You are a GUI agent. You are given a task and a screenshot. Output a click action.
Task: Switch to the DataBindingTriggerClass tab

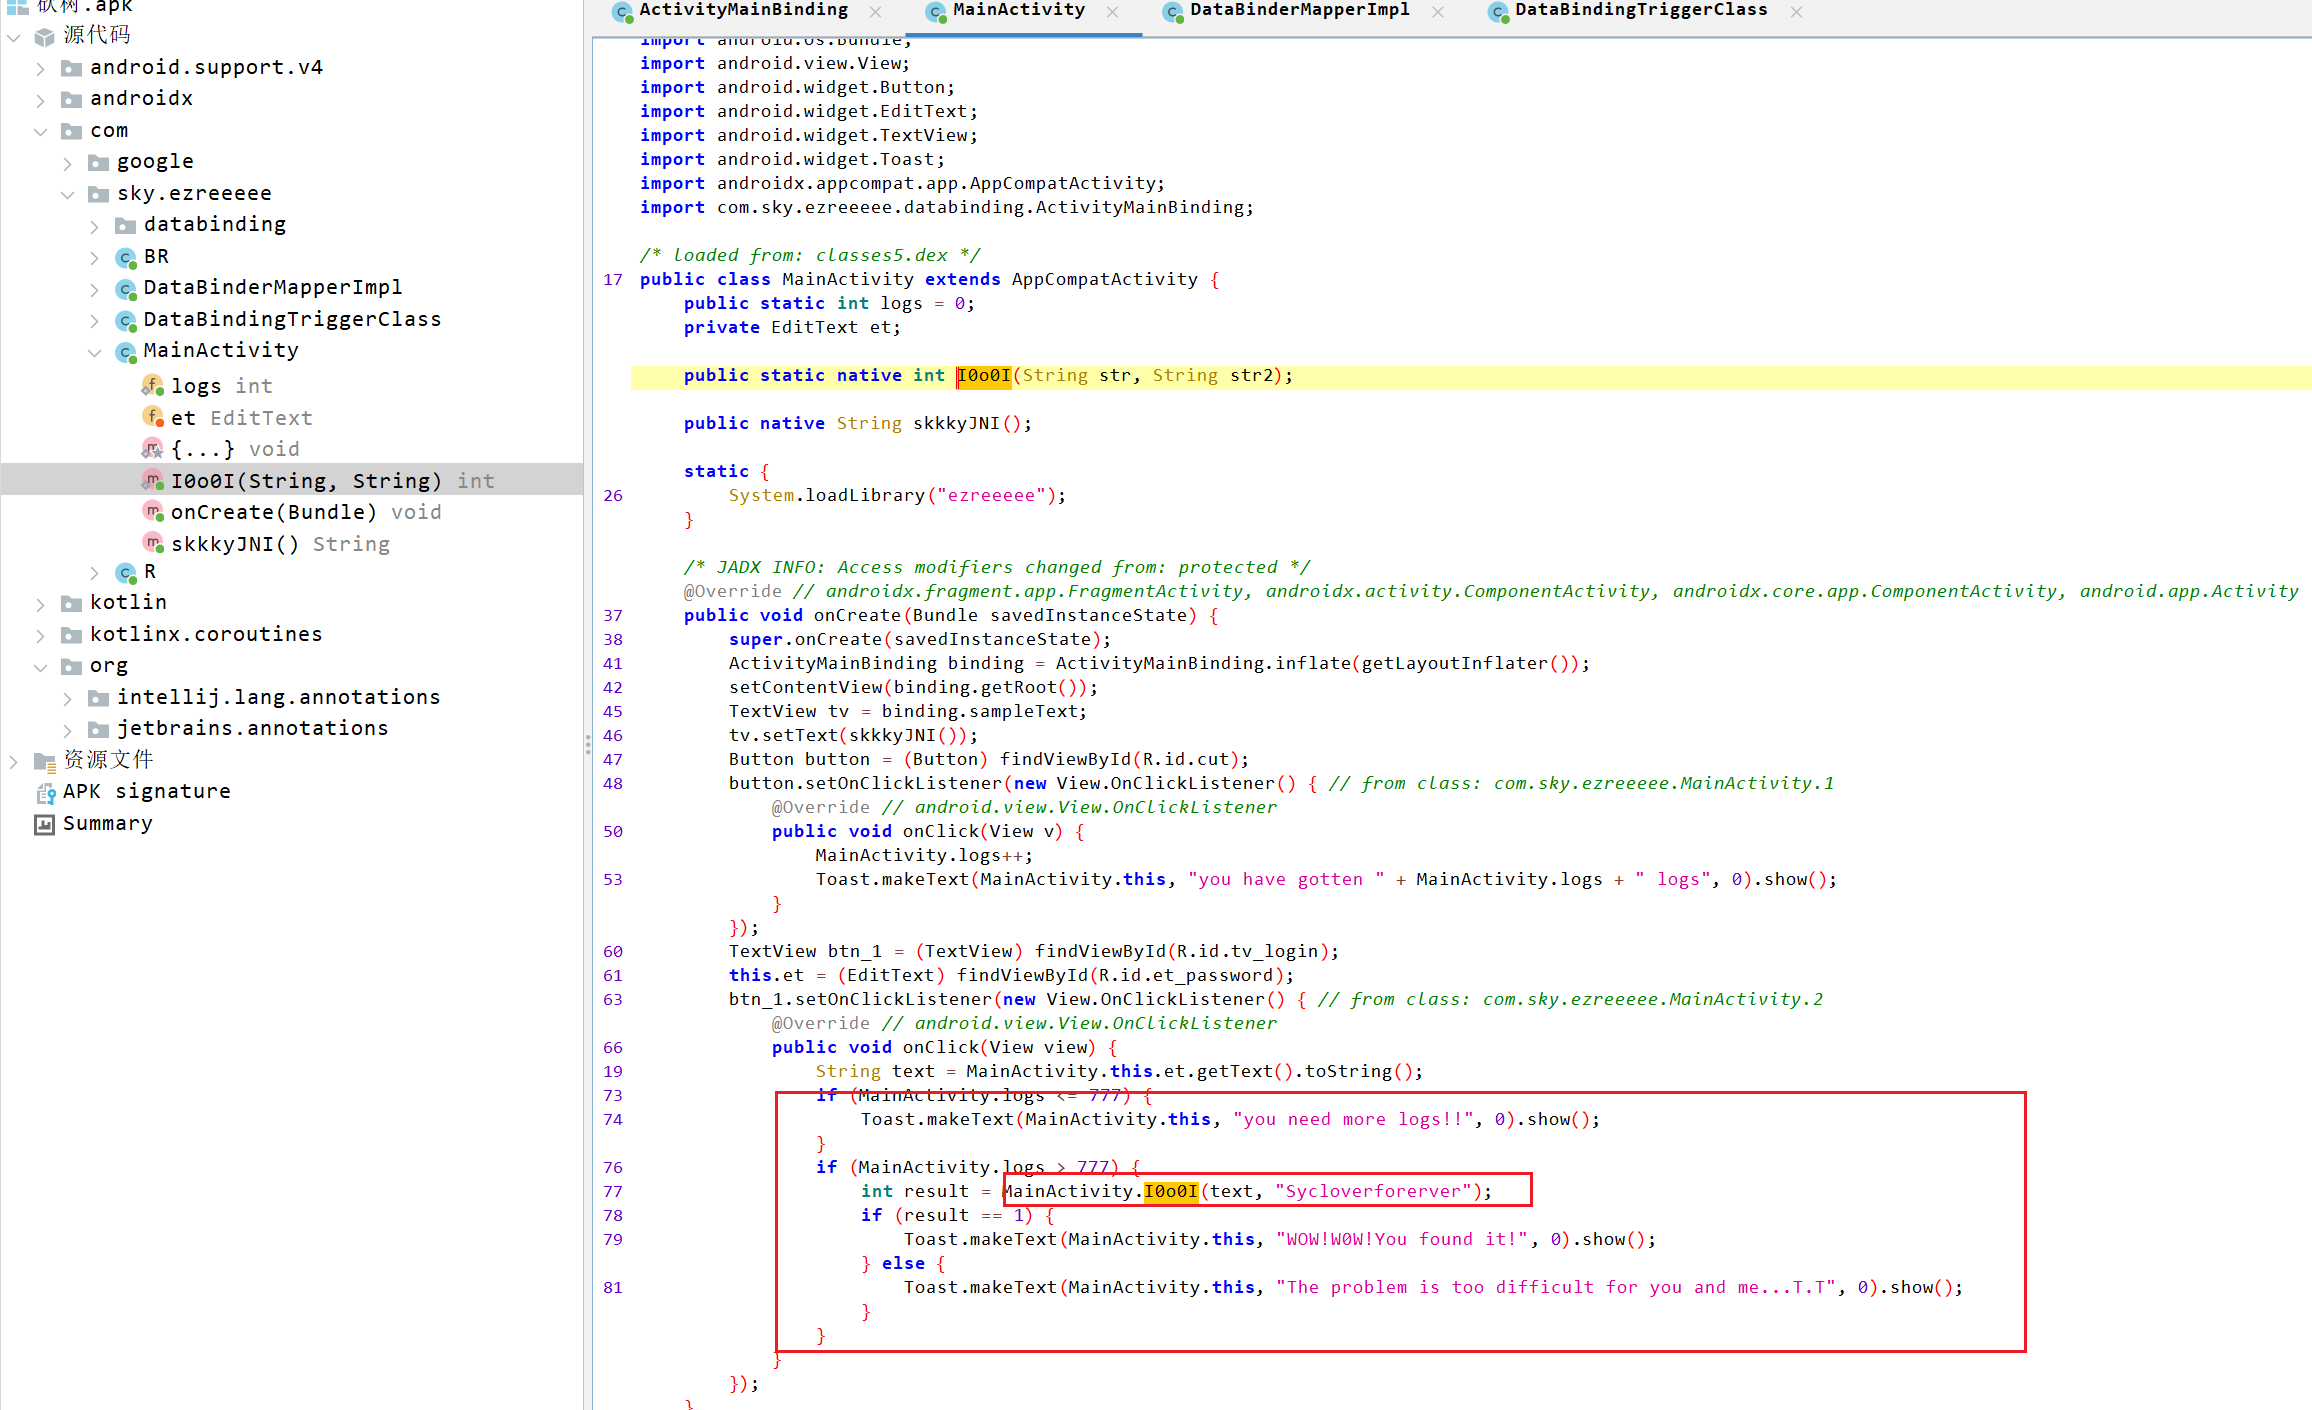[x=1640, y=10]
